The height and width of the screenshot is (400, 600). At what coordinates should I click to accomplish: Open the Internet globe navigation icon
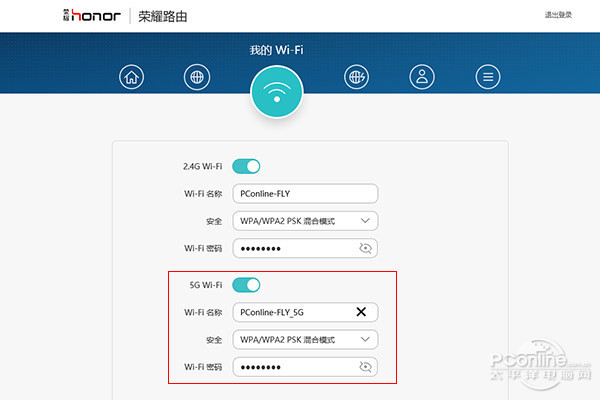click(x=197, y=77)
